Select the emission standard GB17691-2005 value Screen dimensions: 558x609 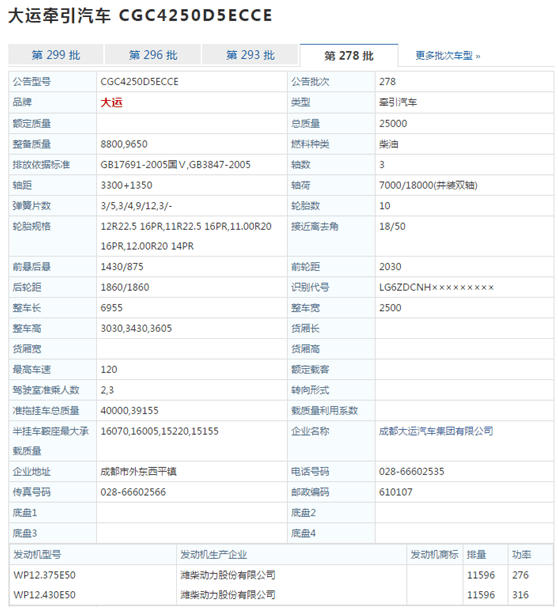[176, 165]
